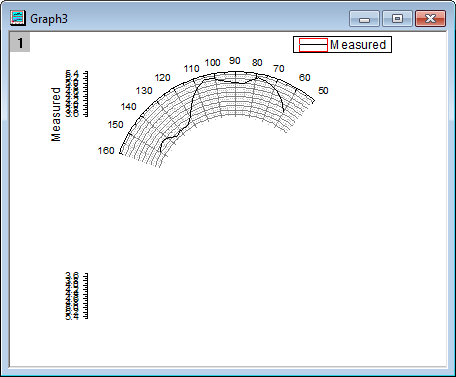Close the Graph3 window

pyautogui.click(x=430, y=18)
